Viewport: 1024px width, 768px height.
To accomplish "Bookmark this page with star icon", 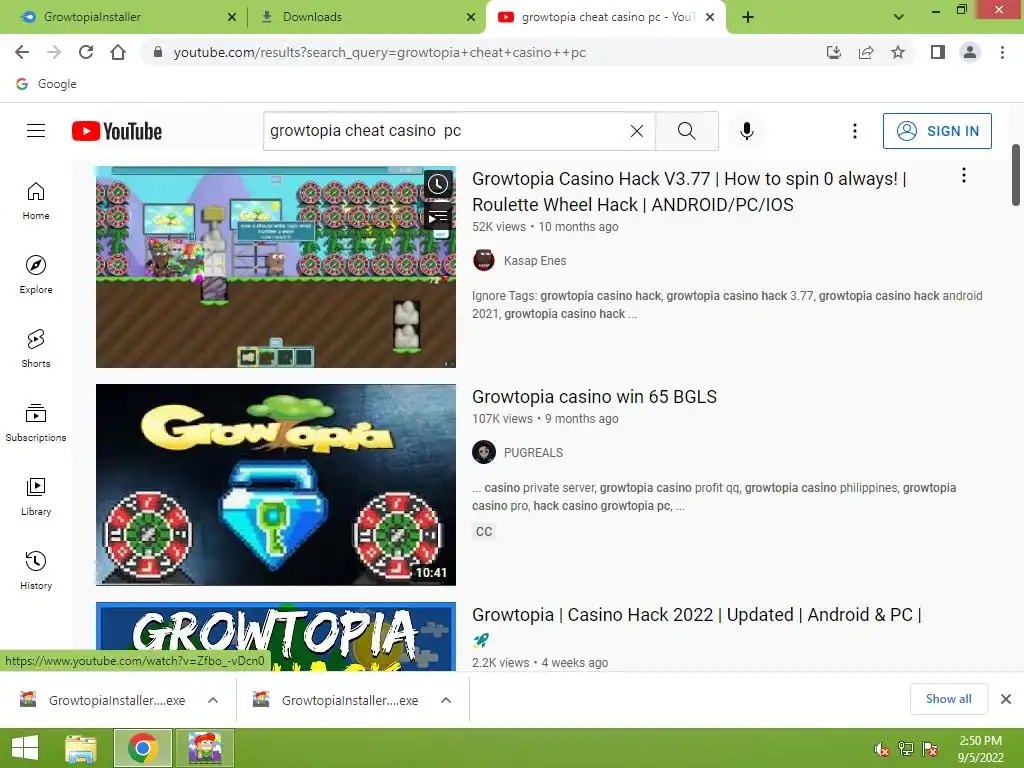I will click(x=898, y=52).
